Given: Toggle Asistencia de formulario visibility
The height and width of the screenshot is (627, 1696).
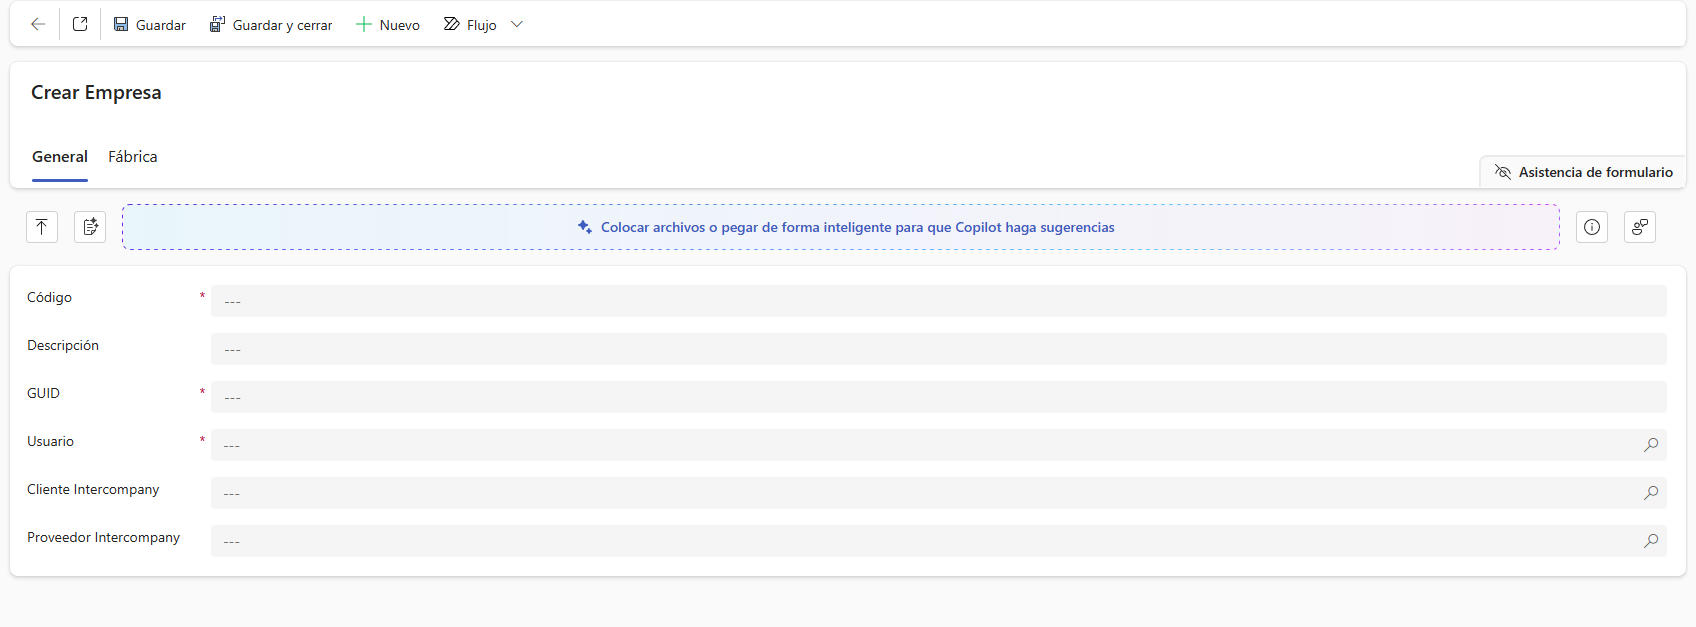Looking at the screenshot, I should point(1583,172).
